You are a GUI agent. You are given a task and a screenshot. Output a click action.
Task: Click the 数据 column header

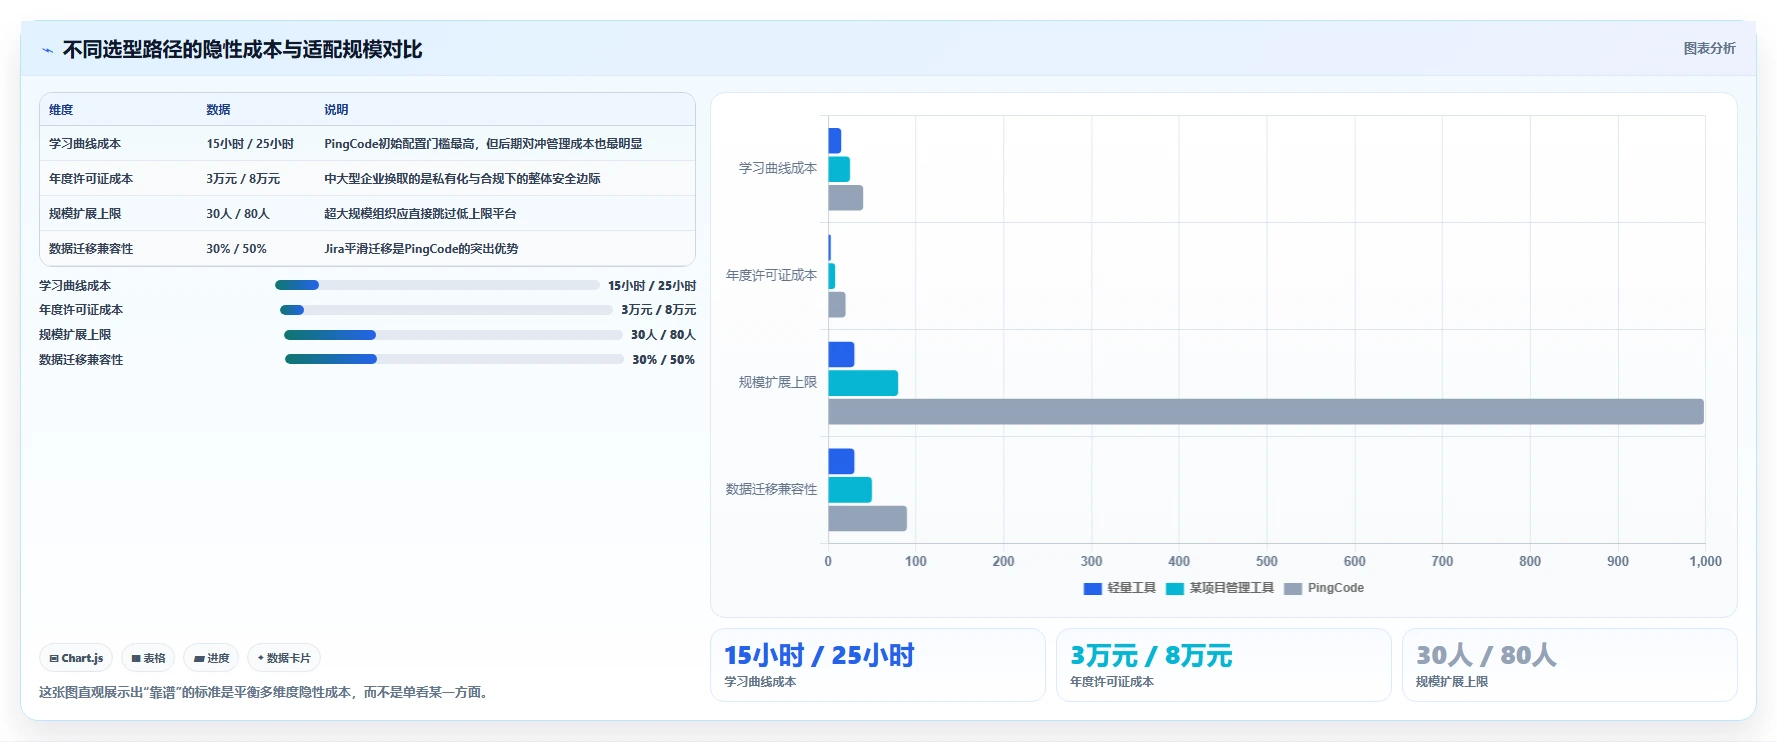tap(218, 110)
